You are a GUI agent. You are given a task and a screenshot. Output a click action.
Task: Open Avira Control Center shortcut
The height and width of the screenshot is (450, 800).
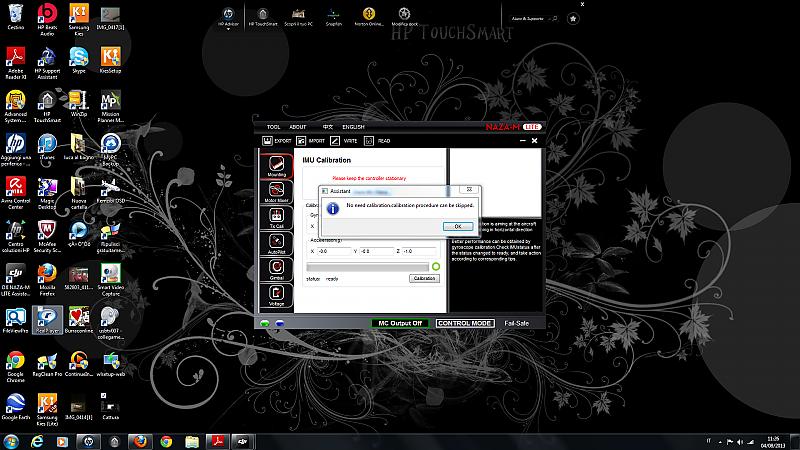click(x=16, y=193)
